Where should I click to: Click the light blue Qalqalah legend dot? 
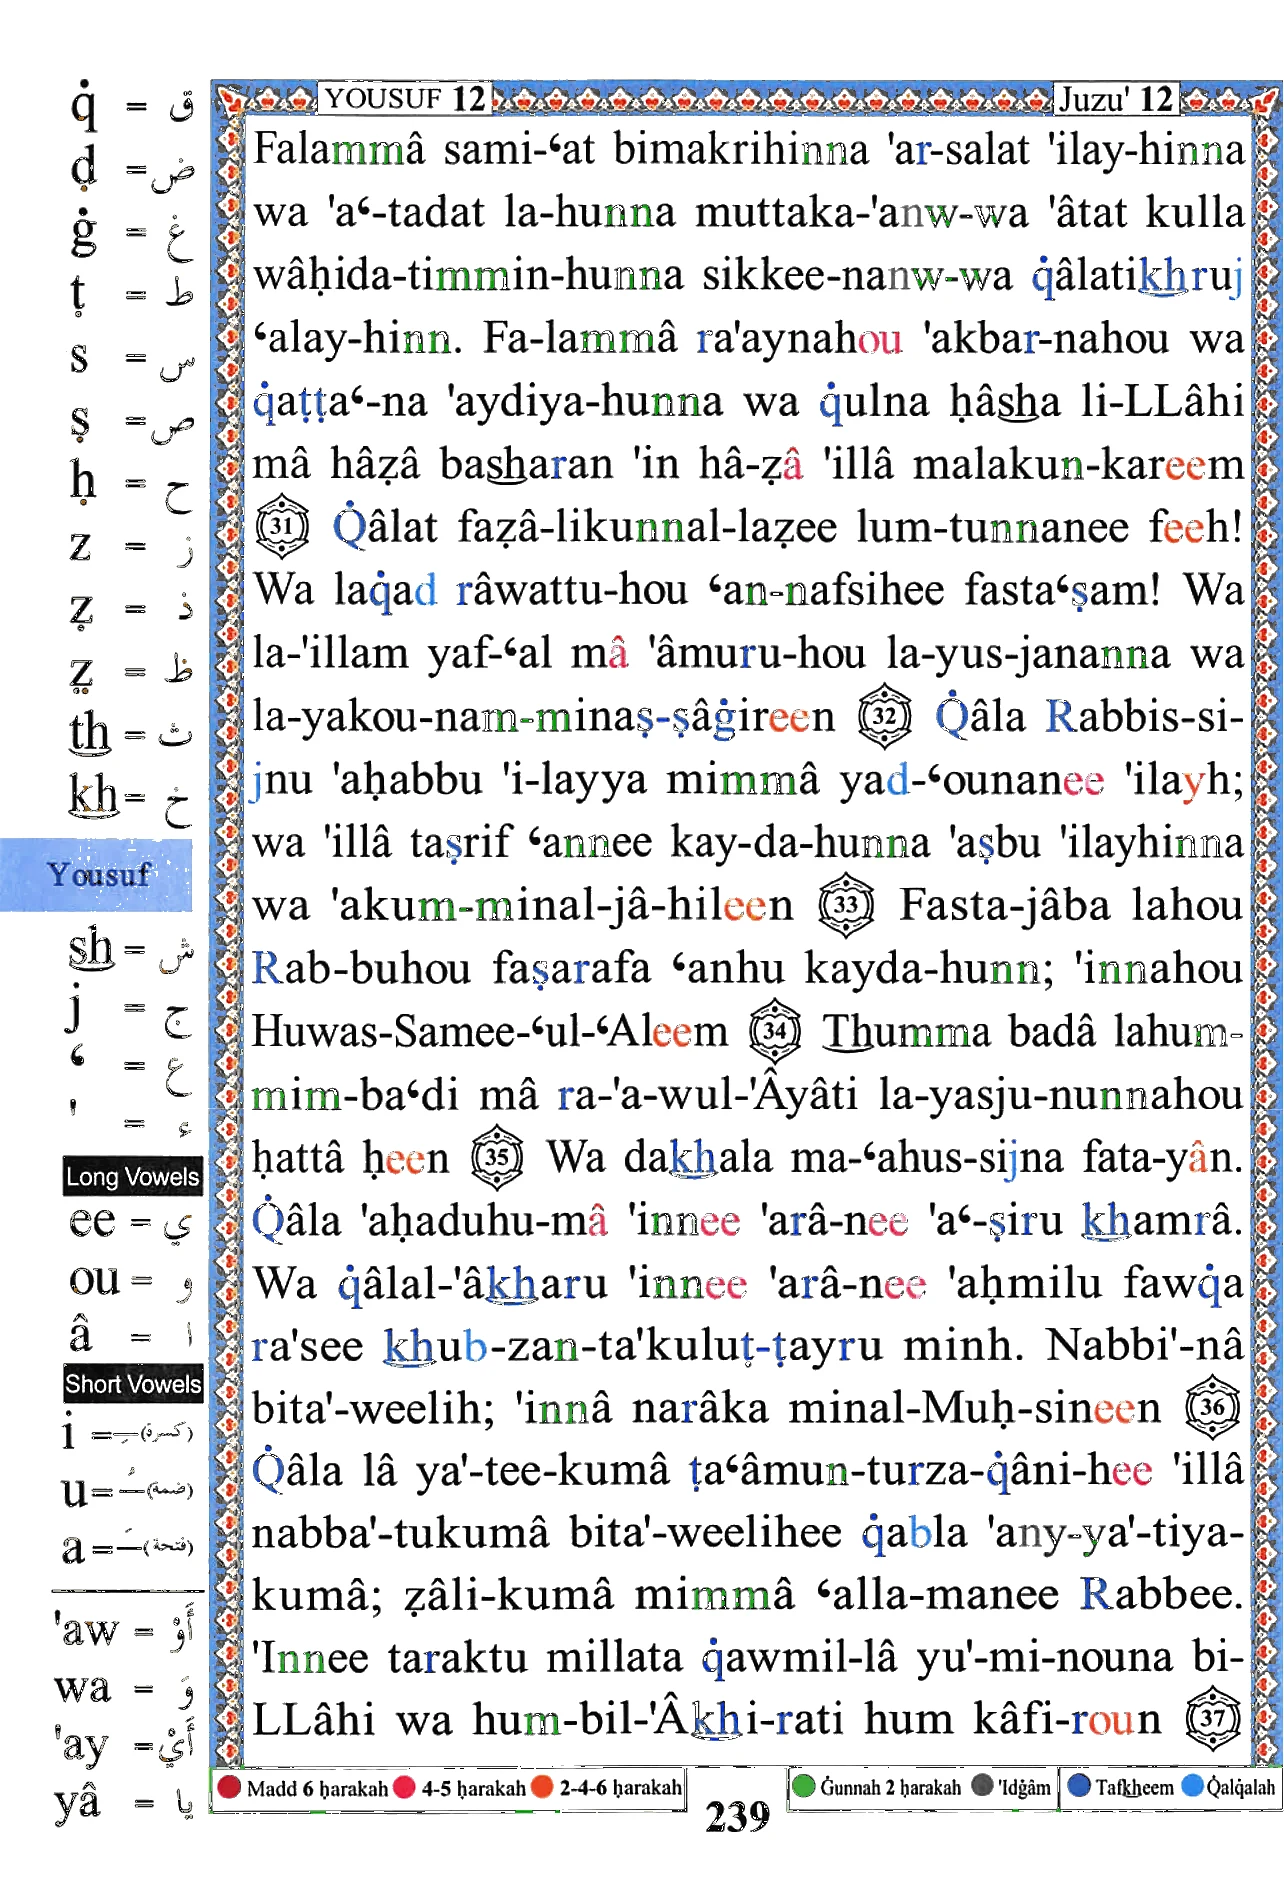point(1193,1785)
